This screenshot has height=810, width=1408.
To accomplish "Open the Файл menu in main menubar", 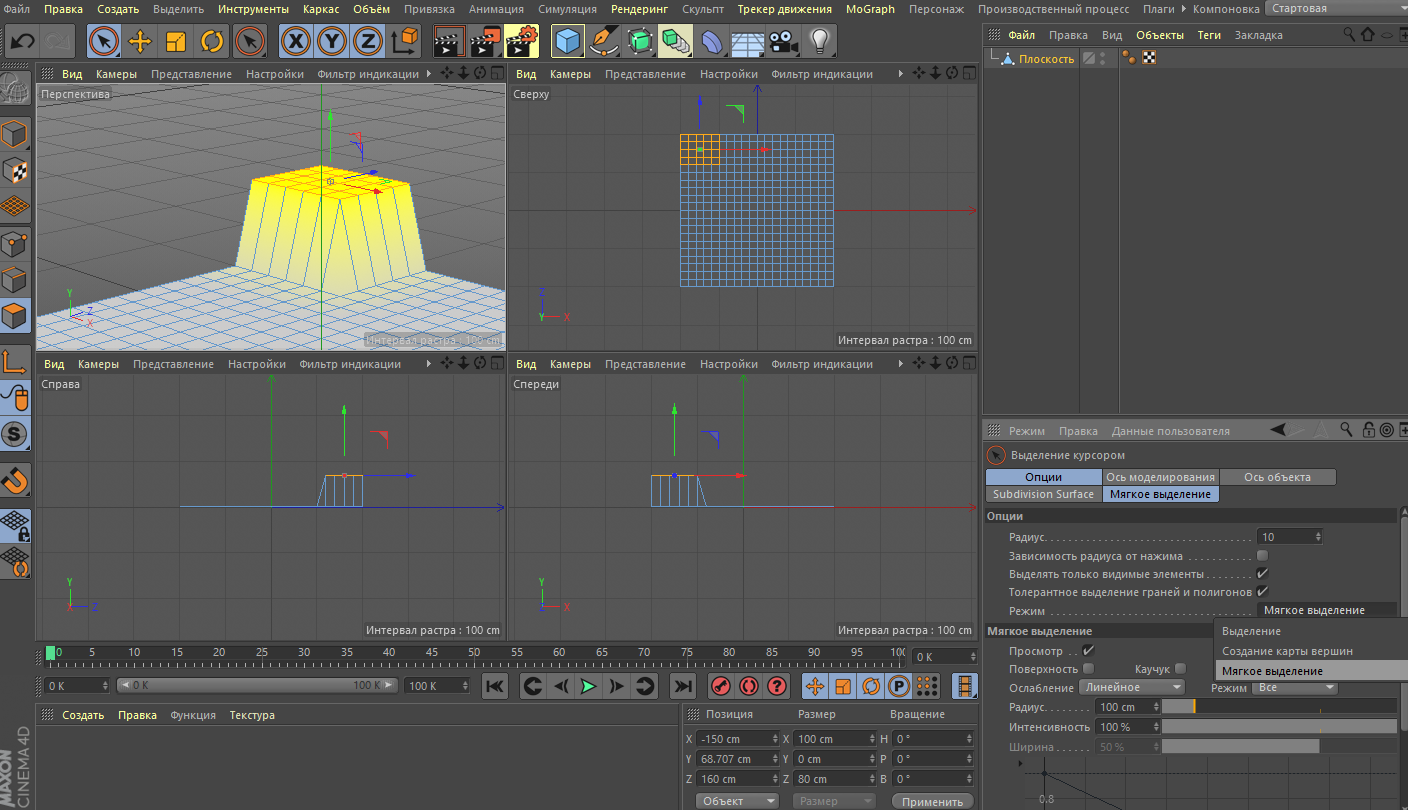I will pos(17,9).
